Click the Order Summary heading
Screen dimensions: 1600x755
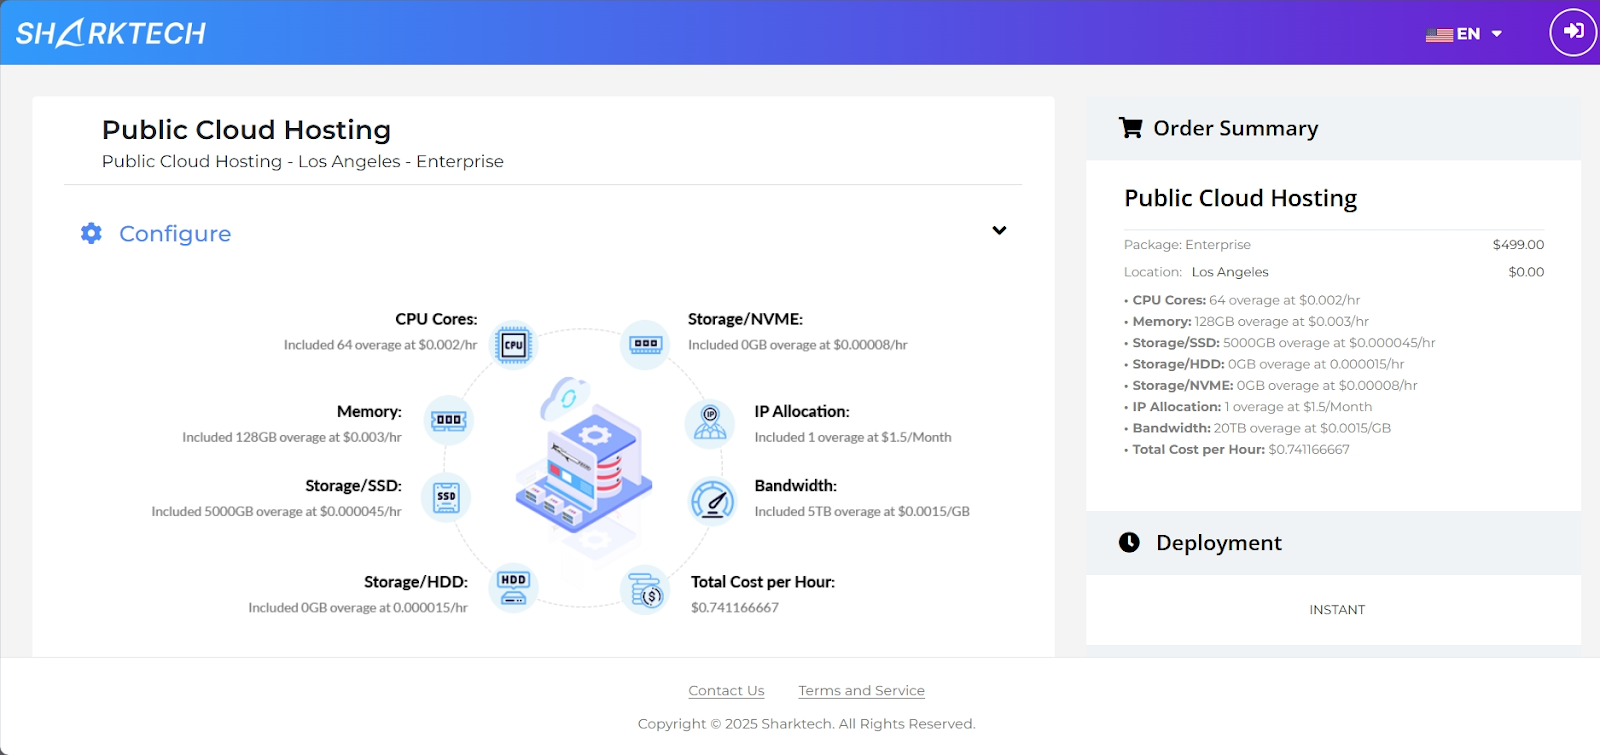point(1235,128)
